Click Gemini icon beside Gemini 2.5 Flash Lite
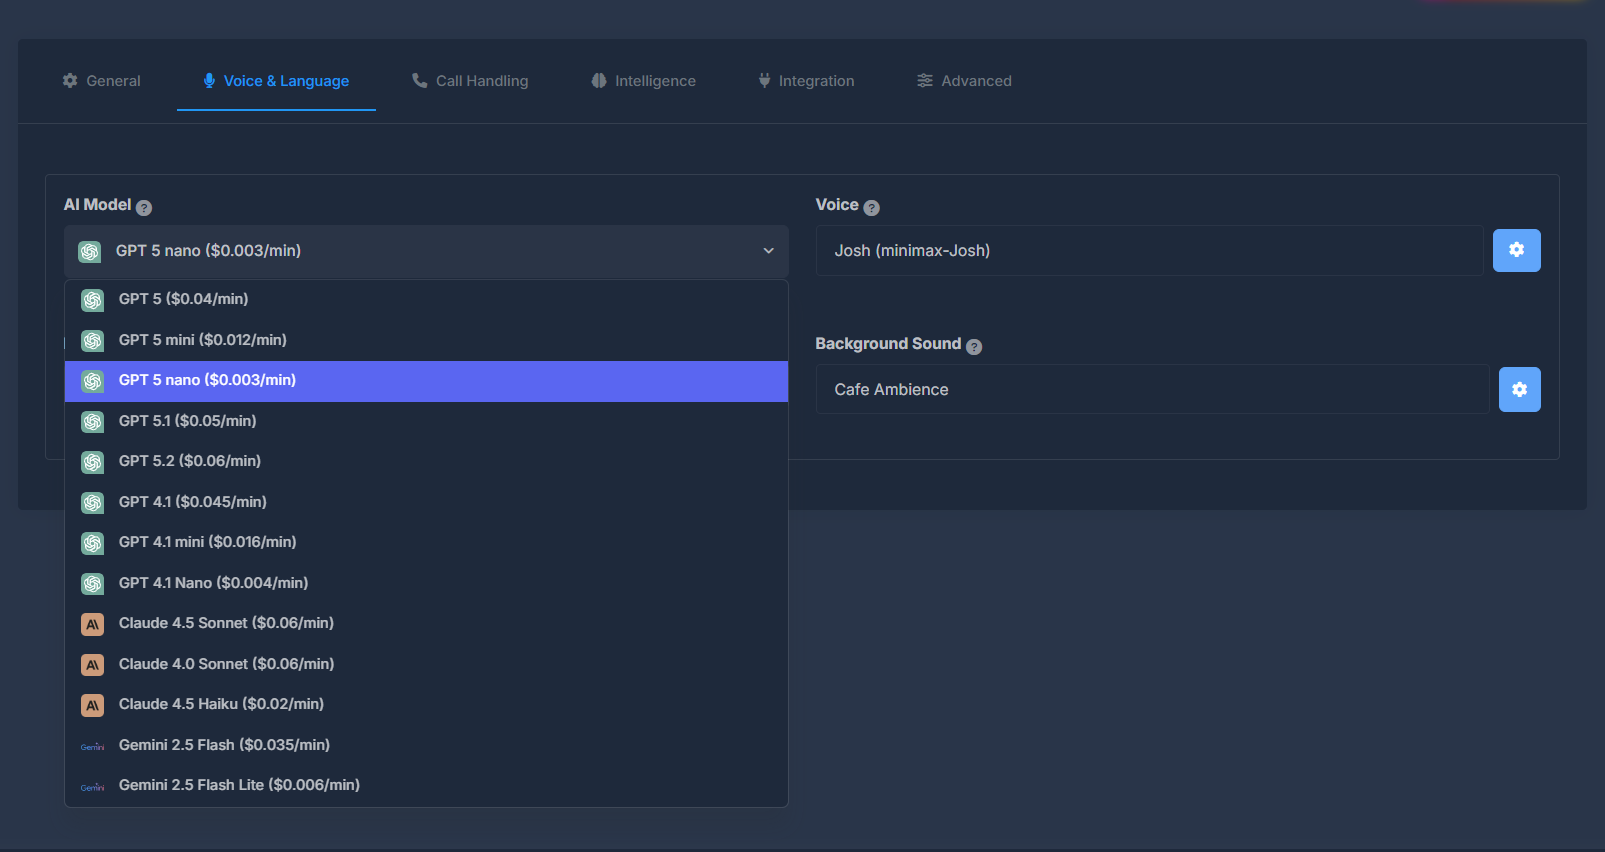Image resolution: width=1605 pixels, height=852 pixels. pos(93,787)
